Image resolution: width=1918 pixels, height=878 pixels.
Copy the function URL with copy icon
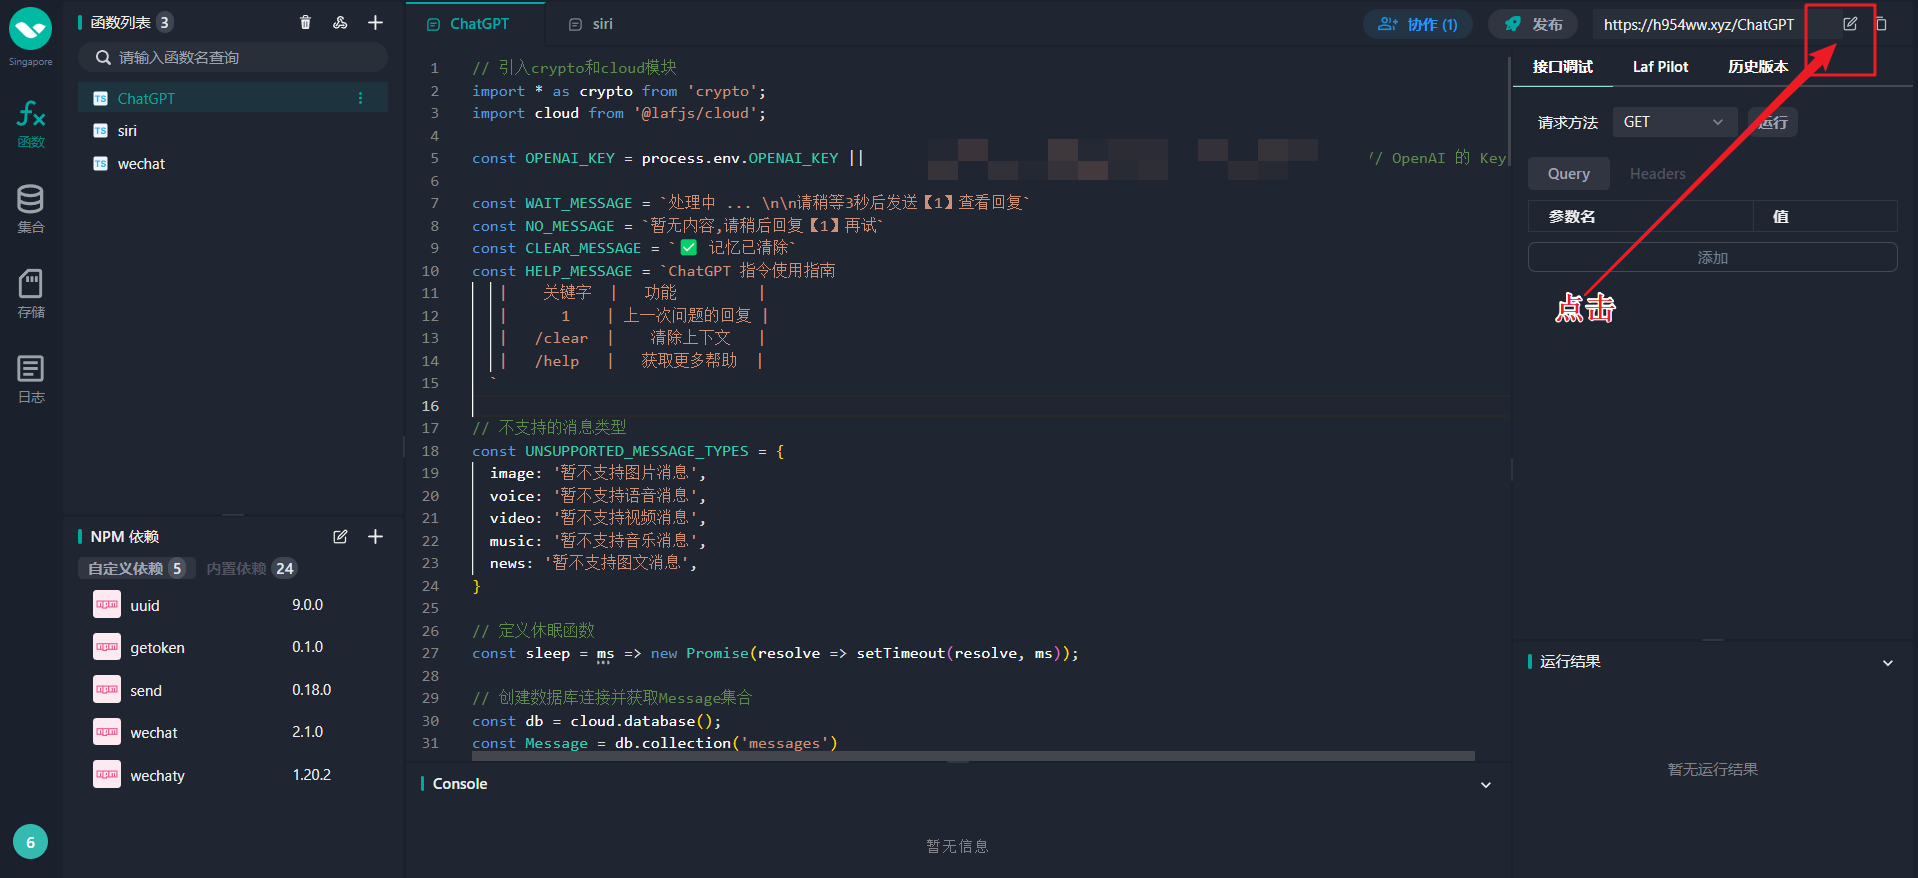(x=1881, y=24)
